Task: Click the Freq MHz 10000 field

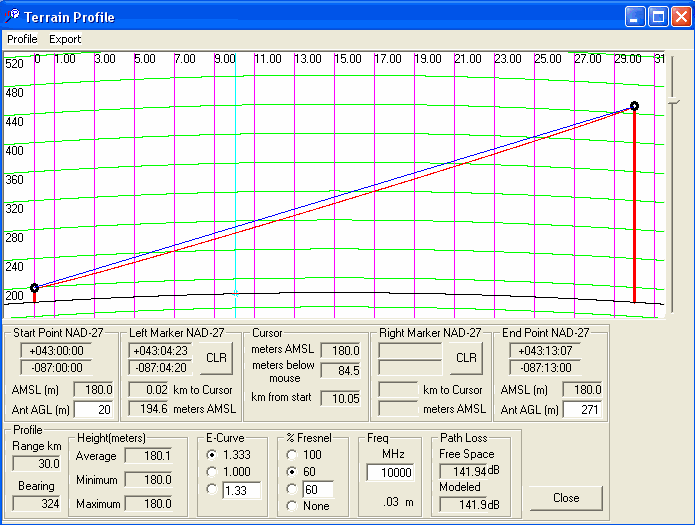Action: pyautogui.click(x=390, y=472)
